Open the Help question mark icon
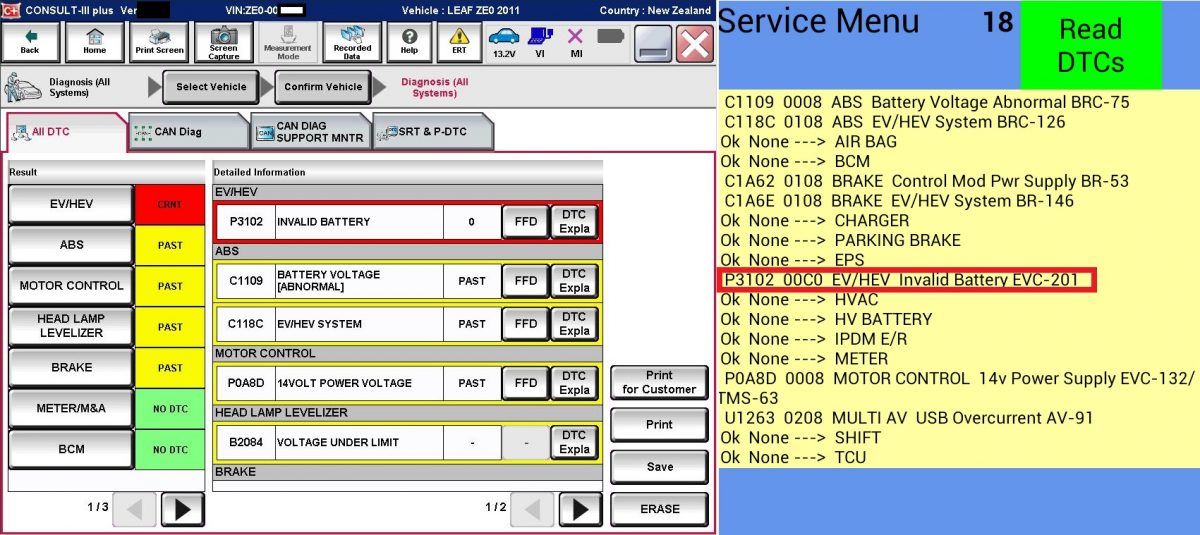 [409, 42]
